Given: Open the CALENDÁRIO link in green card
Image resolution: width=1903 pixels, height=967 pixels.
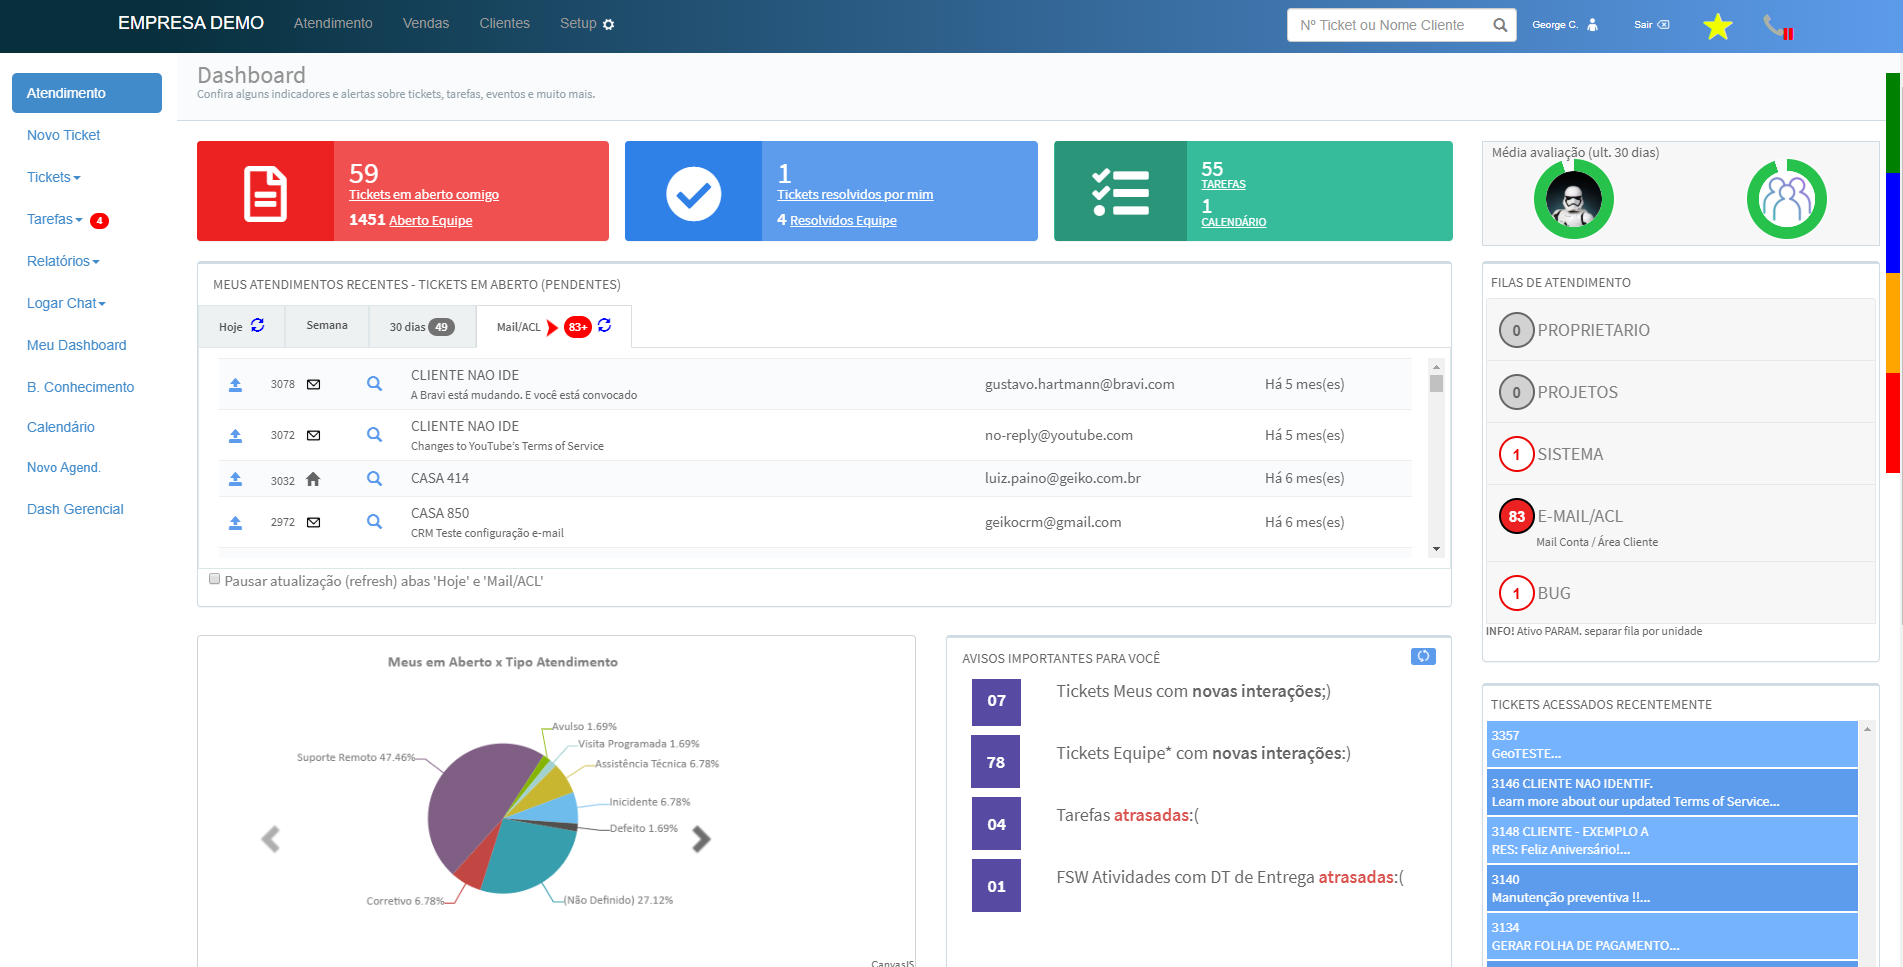Looking at the screenshot, I should coord(1233,222).
